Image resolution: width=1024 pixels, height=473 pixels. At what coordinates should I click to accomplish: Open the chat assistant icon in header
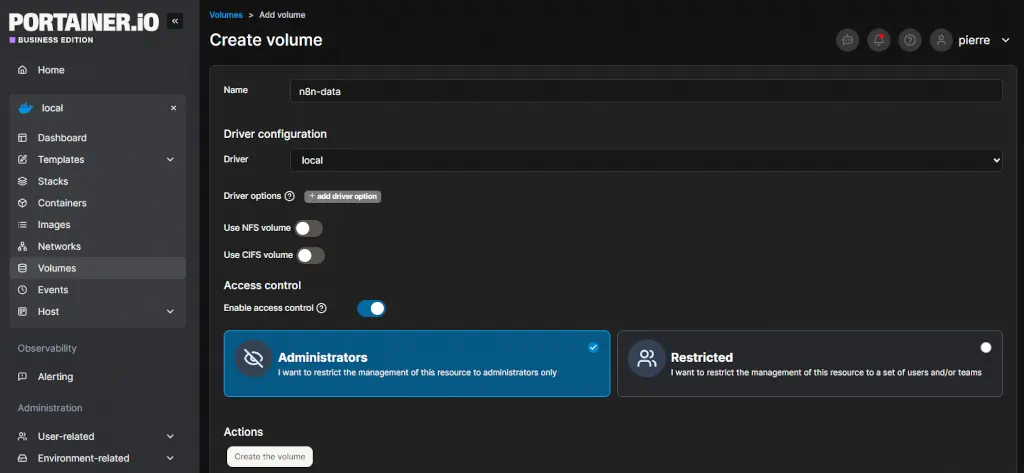(848, 41)
